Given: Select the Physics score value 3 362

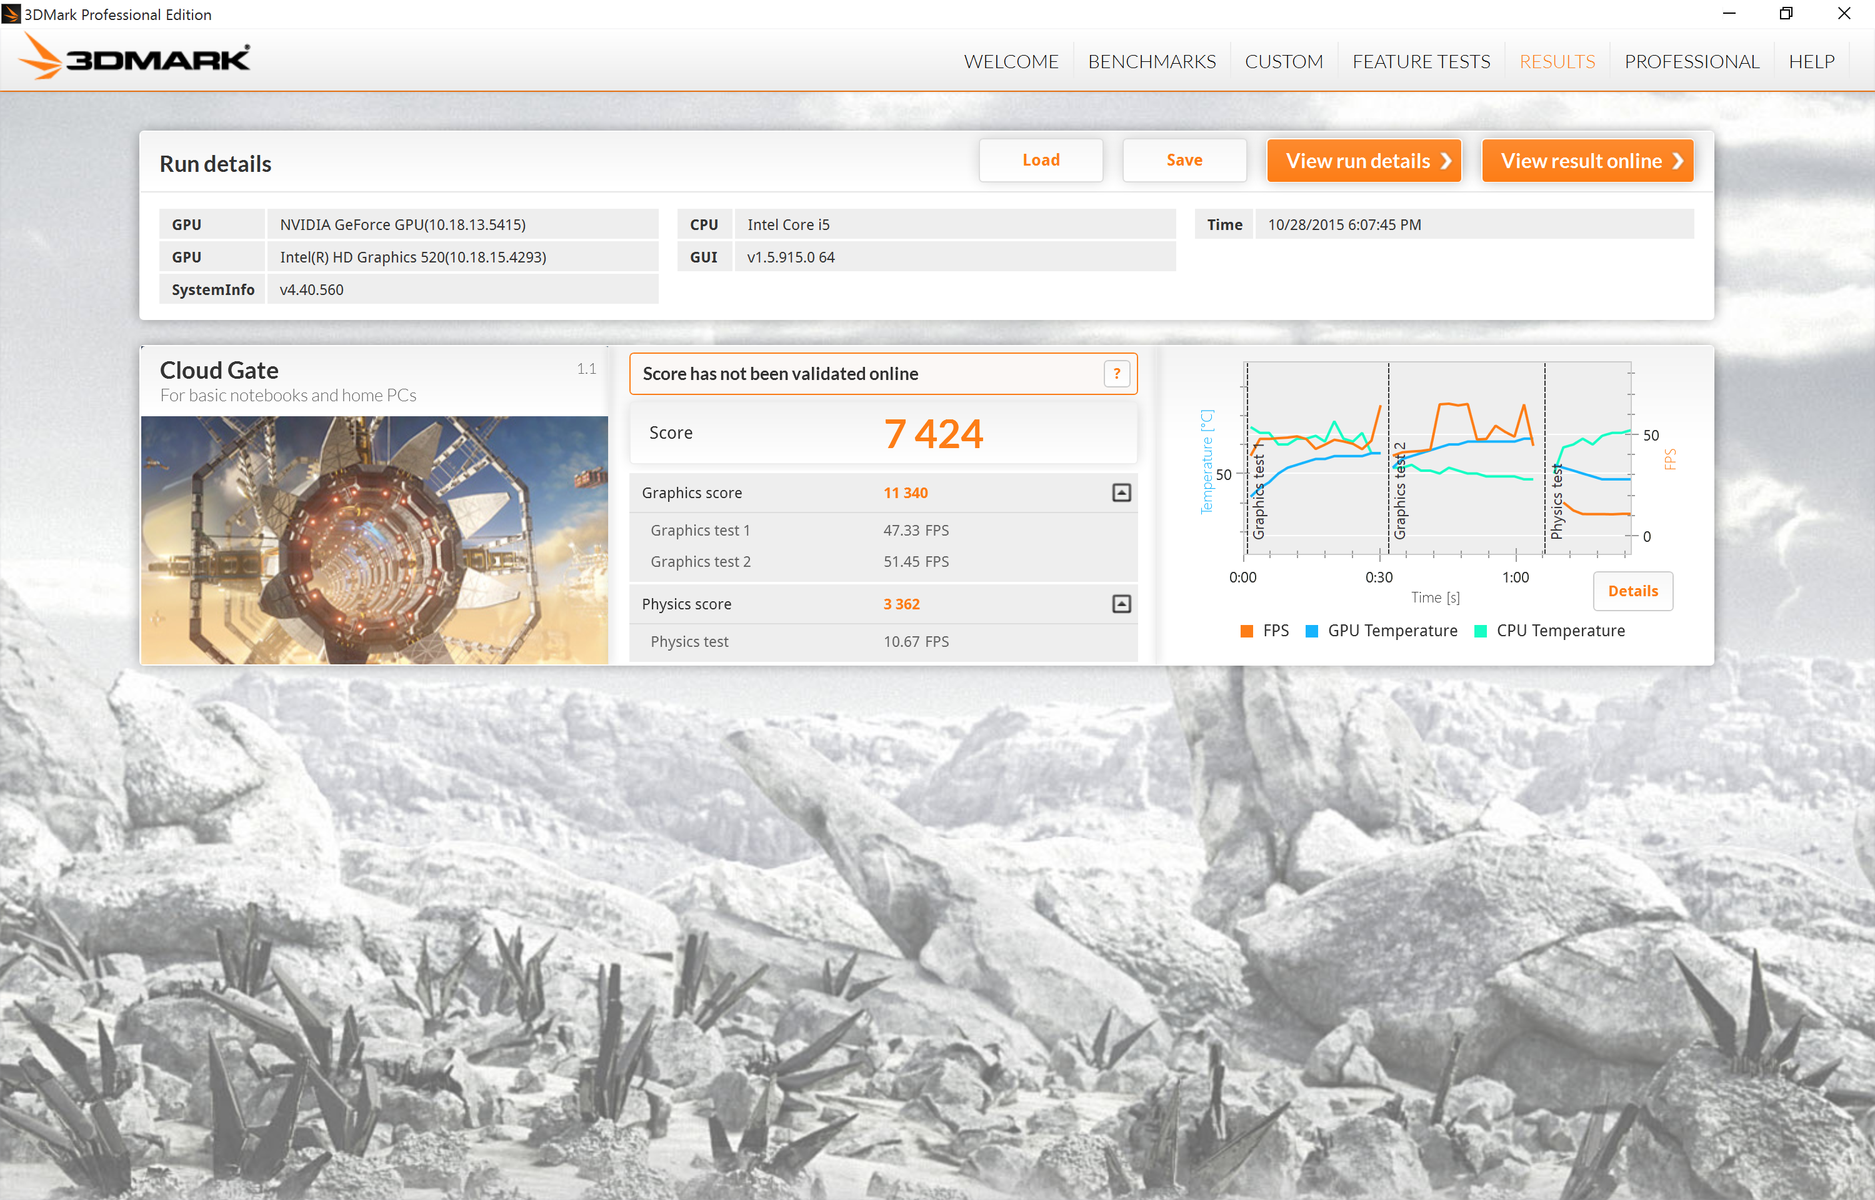Looking at the screenshot, I should 901,604.
